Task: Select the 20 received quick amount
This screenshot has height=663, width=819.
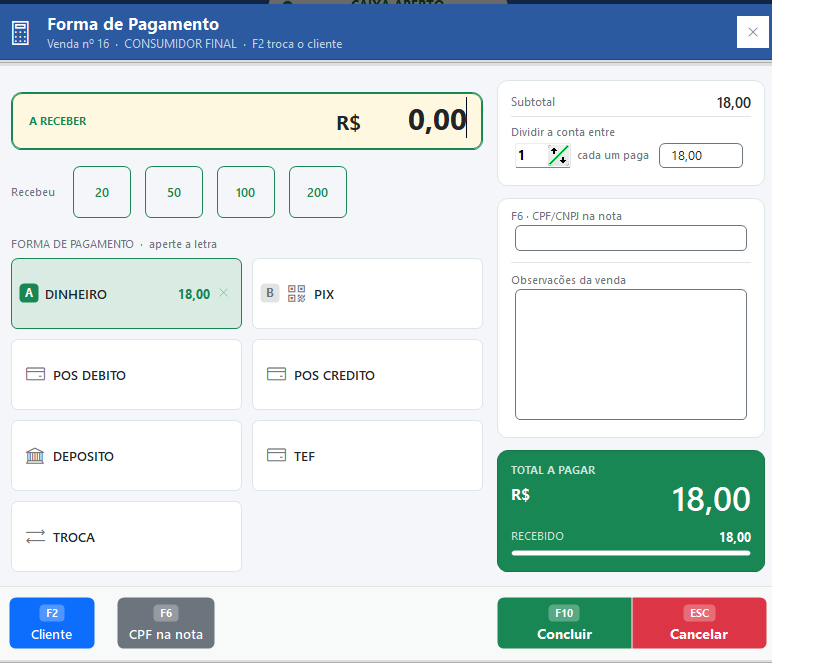Action: pyautogui.click(x=102, y=192)
